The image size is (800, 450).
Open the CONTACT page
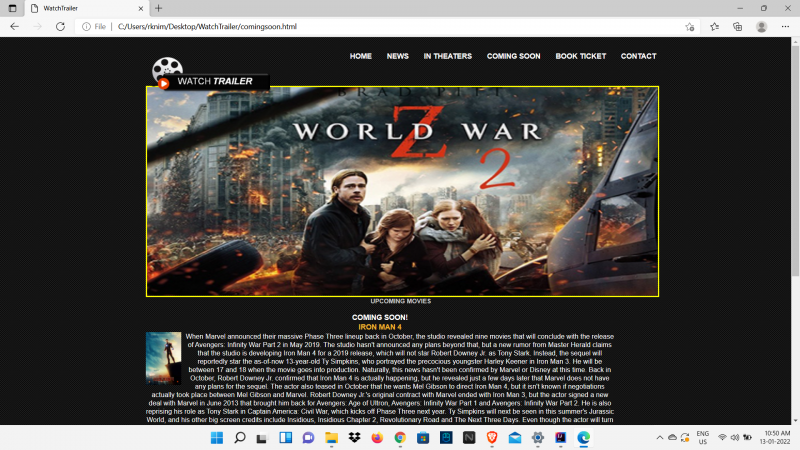click(638, 56)
